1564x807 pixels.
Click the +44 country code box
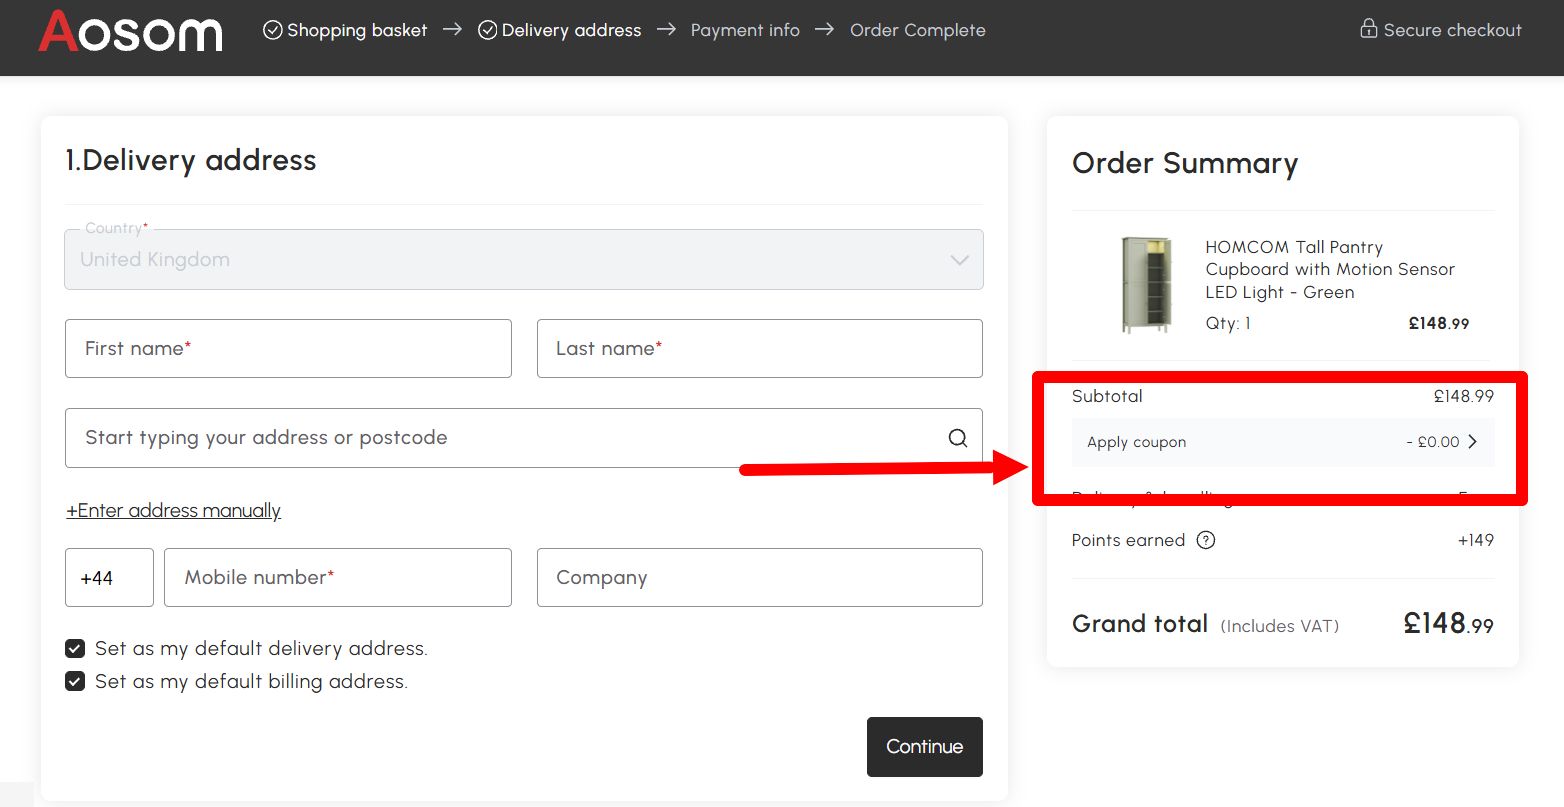(x=109, y=577)
